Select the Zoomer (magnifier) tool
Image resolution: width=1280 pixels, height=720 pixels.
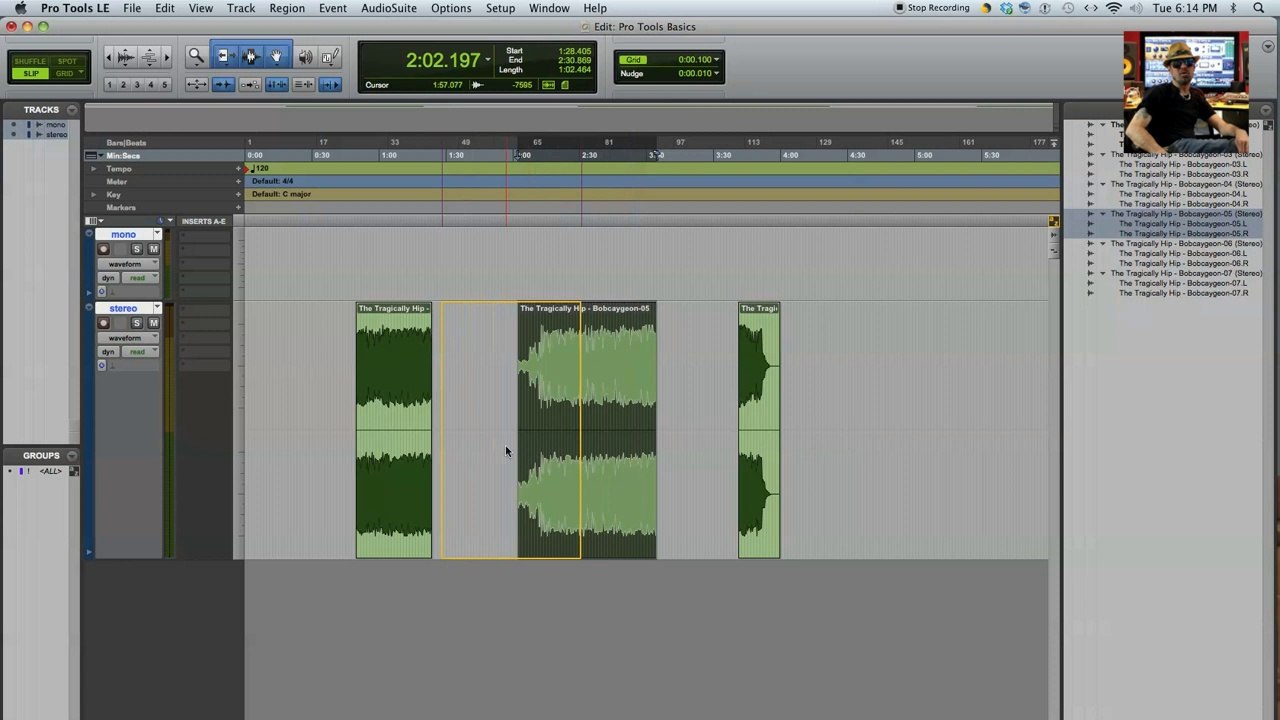click(196, 57)
